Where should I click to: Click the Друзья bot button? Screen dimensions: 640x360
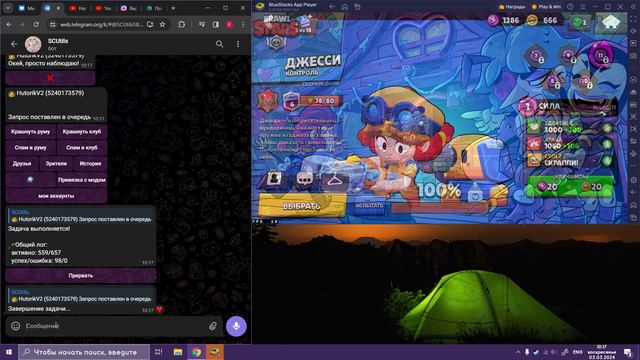[x=22, y=164]
